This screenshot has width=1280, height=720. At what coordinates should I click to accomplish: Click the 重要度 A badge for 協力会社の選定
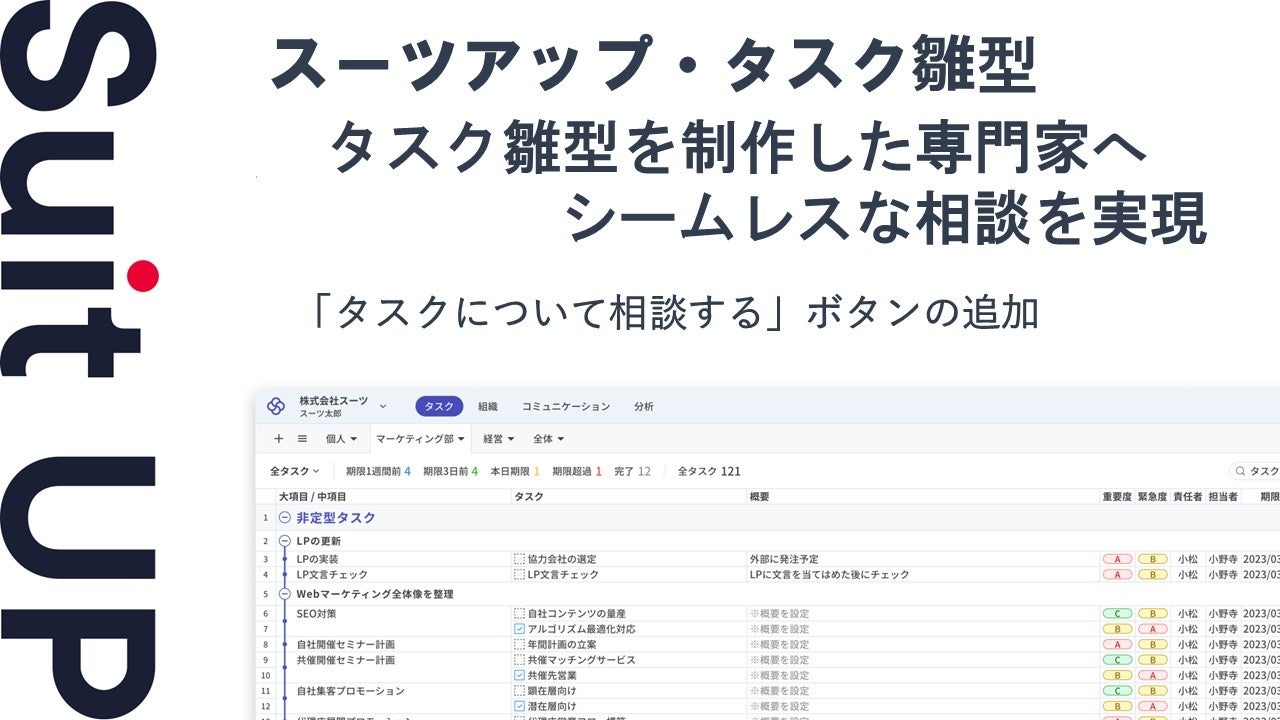coord(1117,560)
